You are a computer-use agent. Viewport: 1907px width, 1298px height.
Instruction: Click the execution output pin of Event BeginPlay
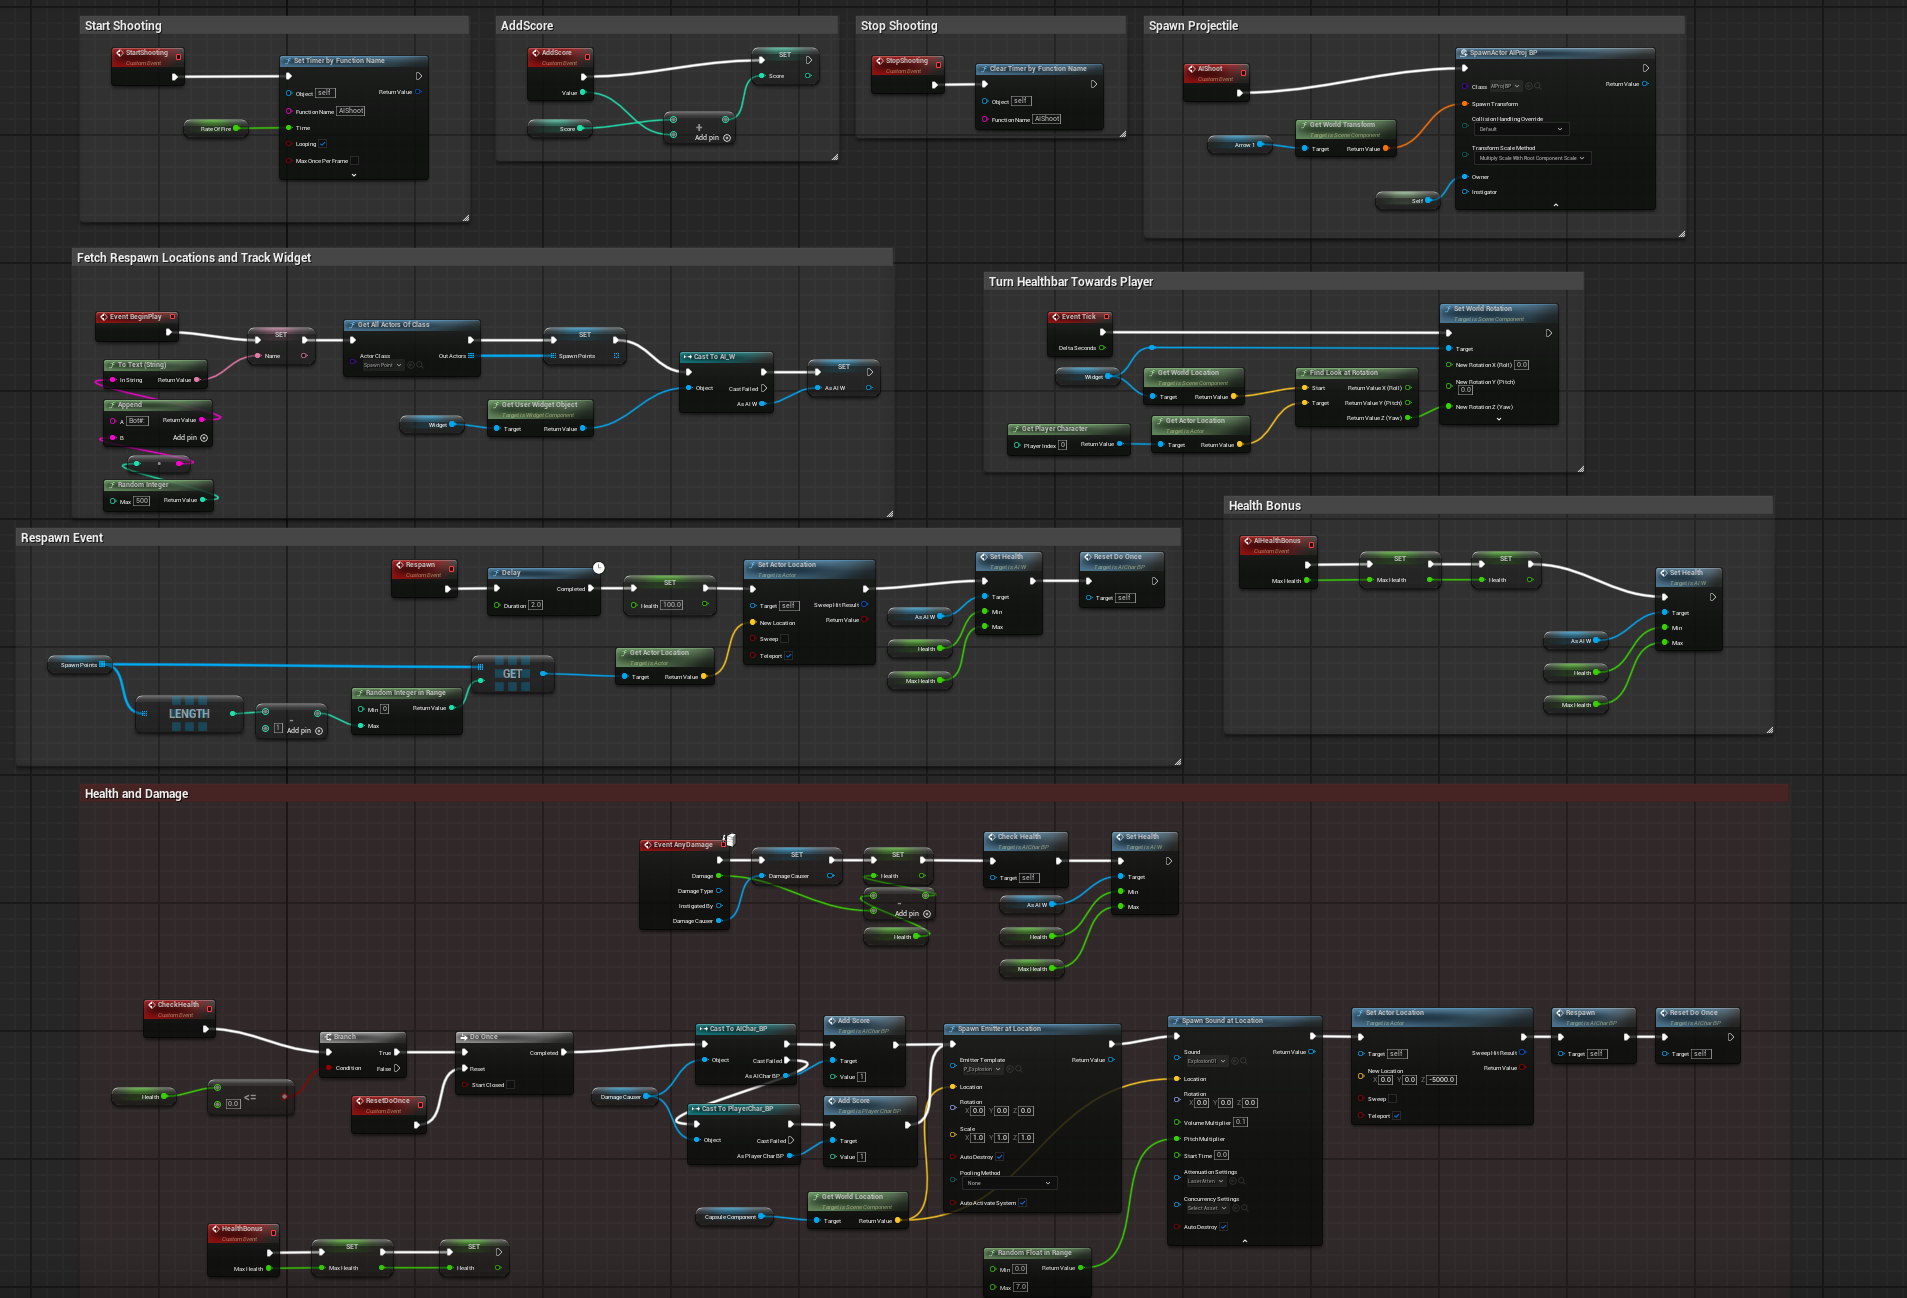pyautogui.click(x=169, y=332)
